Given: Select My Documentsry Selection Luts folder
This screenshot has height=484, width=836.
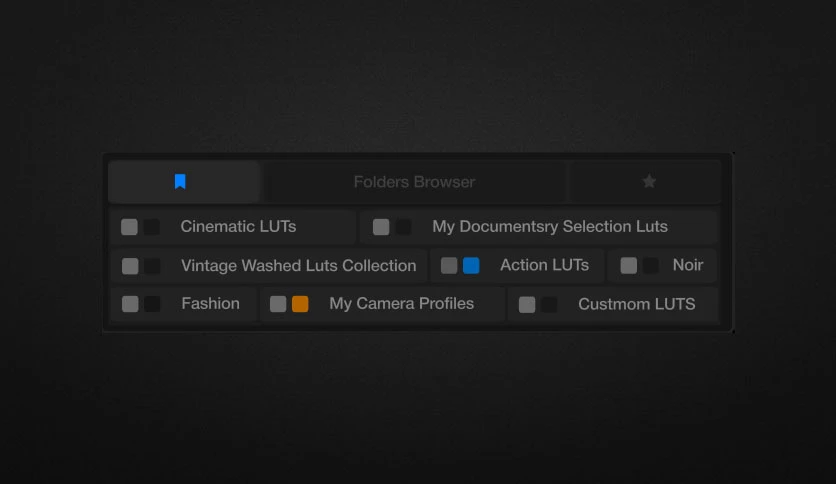Looking at the screenshot, I should (x=538, y=227).
